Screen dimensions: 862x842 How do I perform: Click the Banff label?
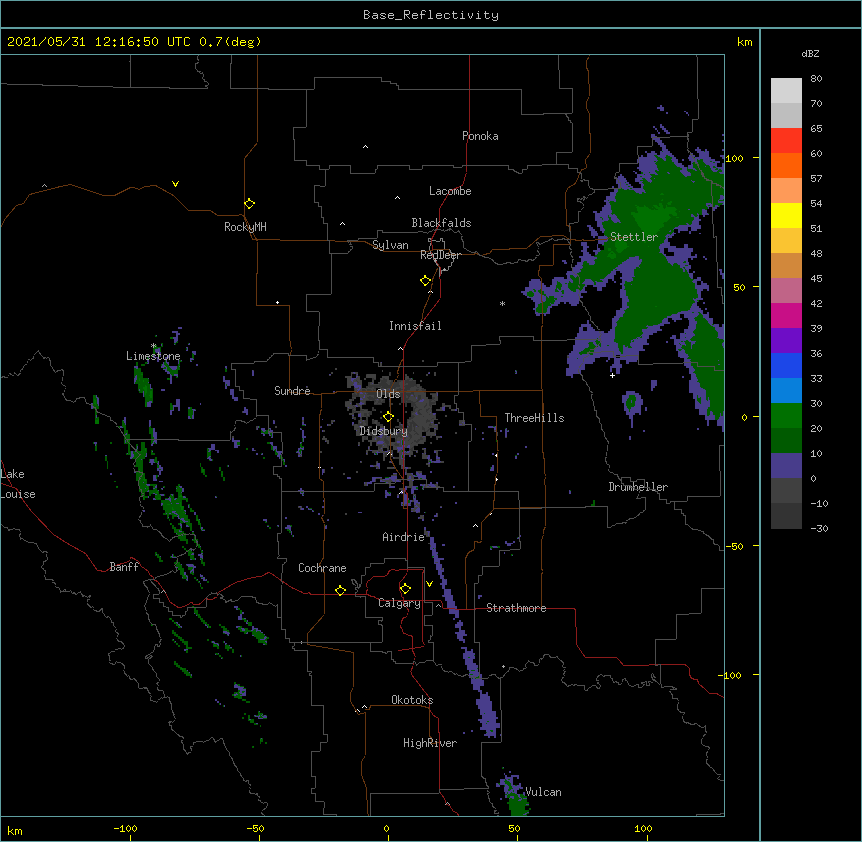[x=124, y=567]
